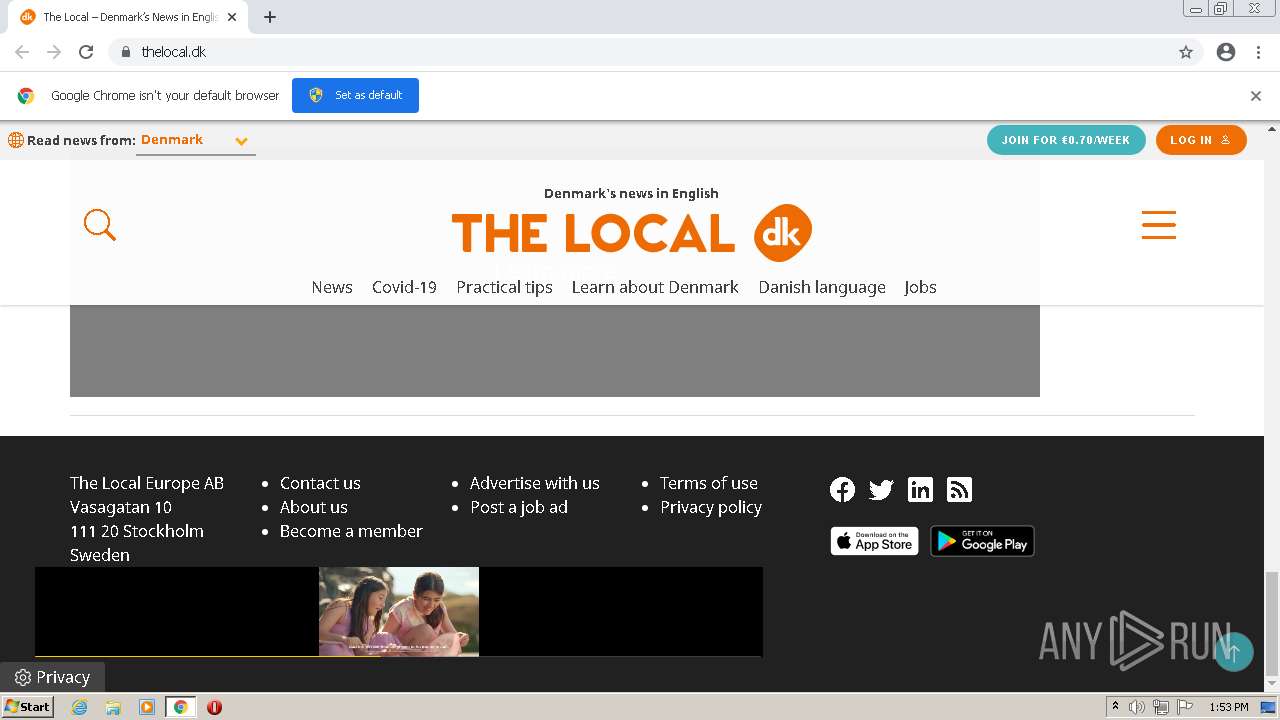Viewport: 1280px width, 720px height.
Task: Click the Chrome taskbar icon
Action: coord(181,707)
